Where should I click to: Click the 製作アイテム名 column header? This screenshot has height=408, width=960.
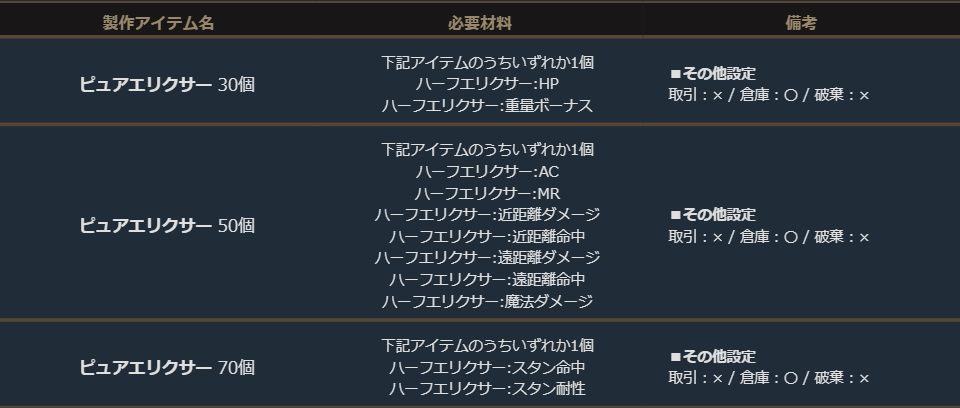click(158, 23)
